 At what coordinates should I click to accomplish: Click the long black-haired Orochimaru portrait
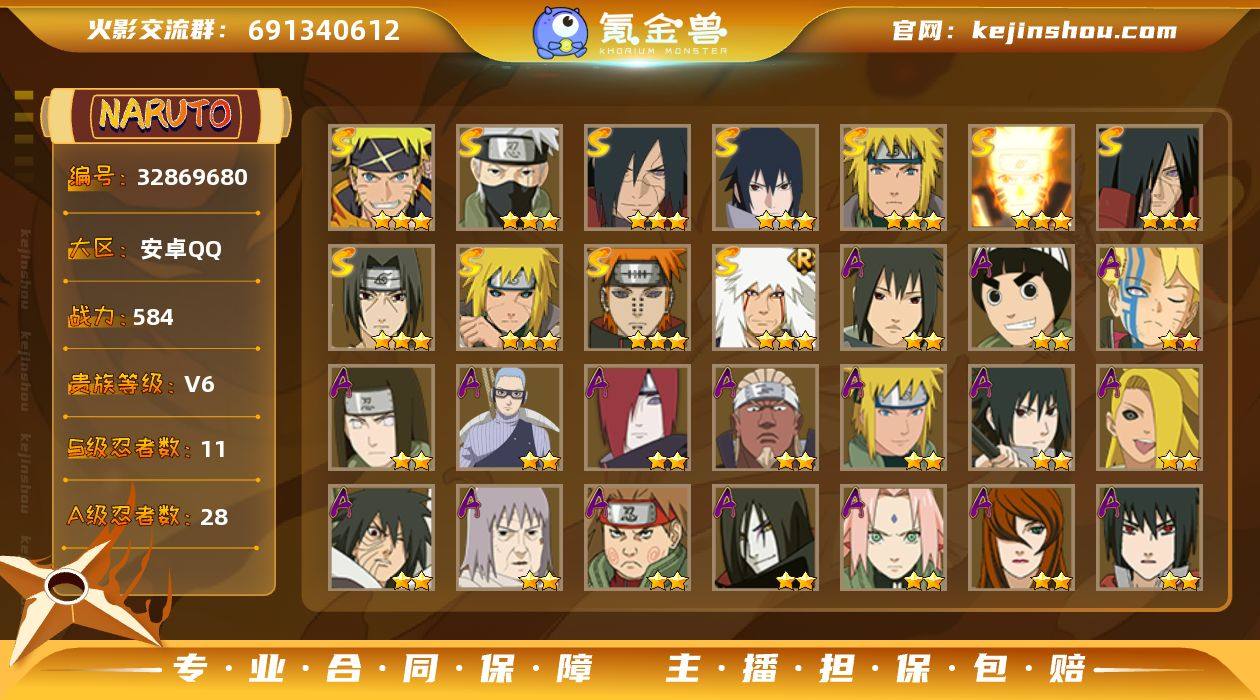[x=766, y=538]
